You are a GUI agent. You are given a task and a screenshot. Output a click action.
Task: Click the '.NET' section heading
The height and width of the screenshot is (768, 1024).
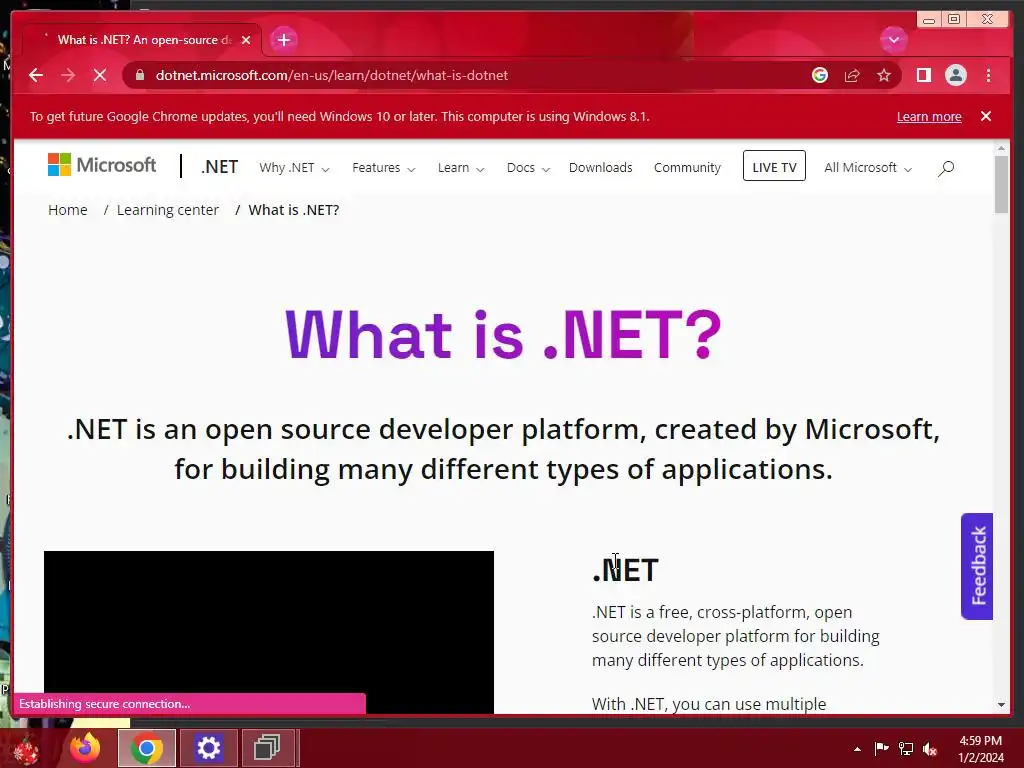[x=626, y=570]
